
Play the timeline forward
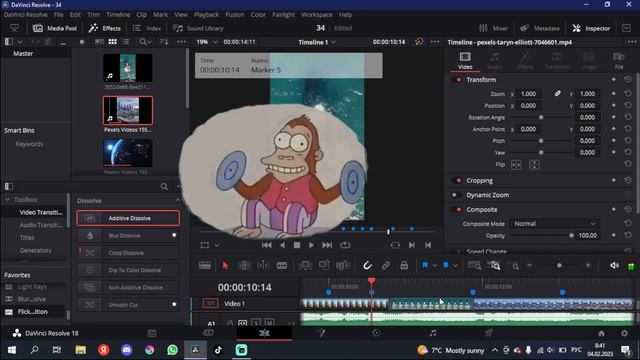(x=311, y=245)
